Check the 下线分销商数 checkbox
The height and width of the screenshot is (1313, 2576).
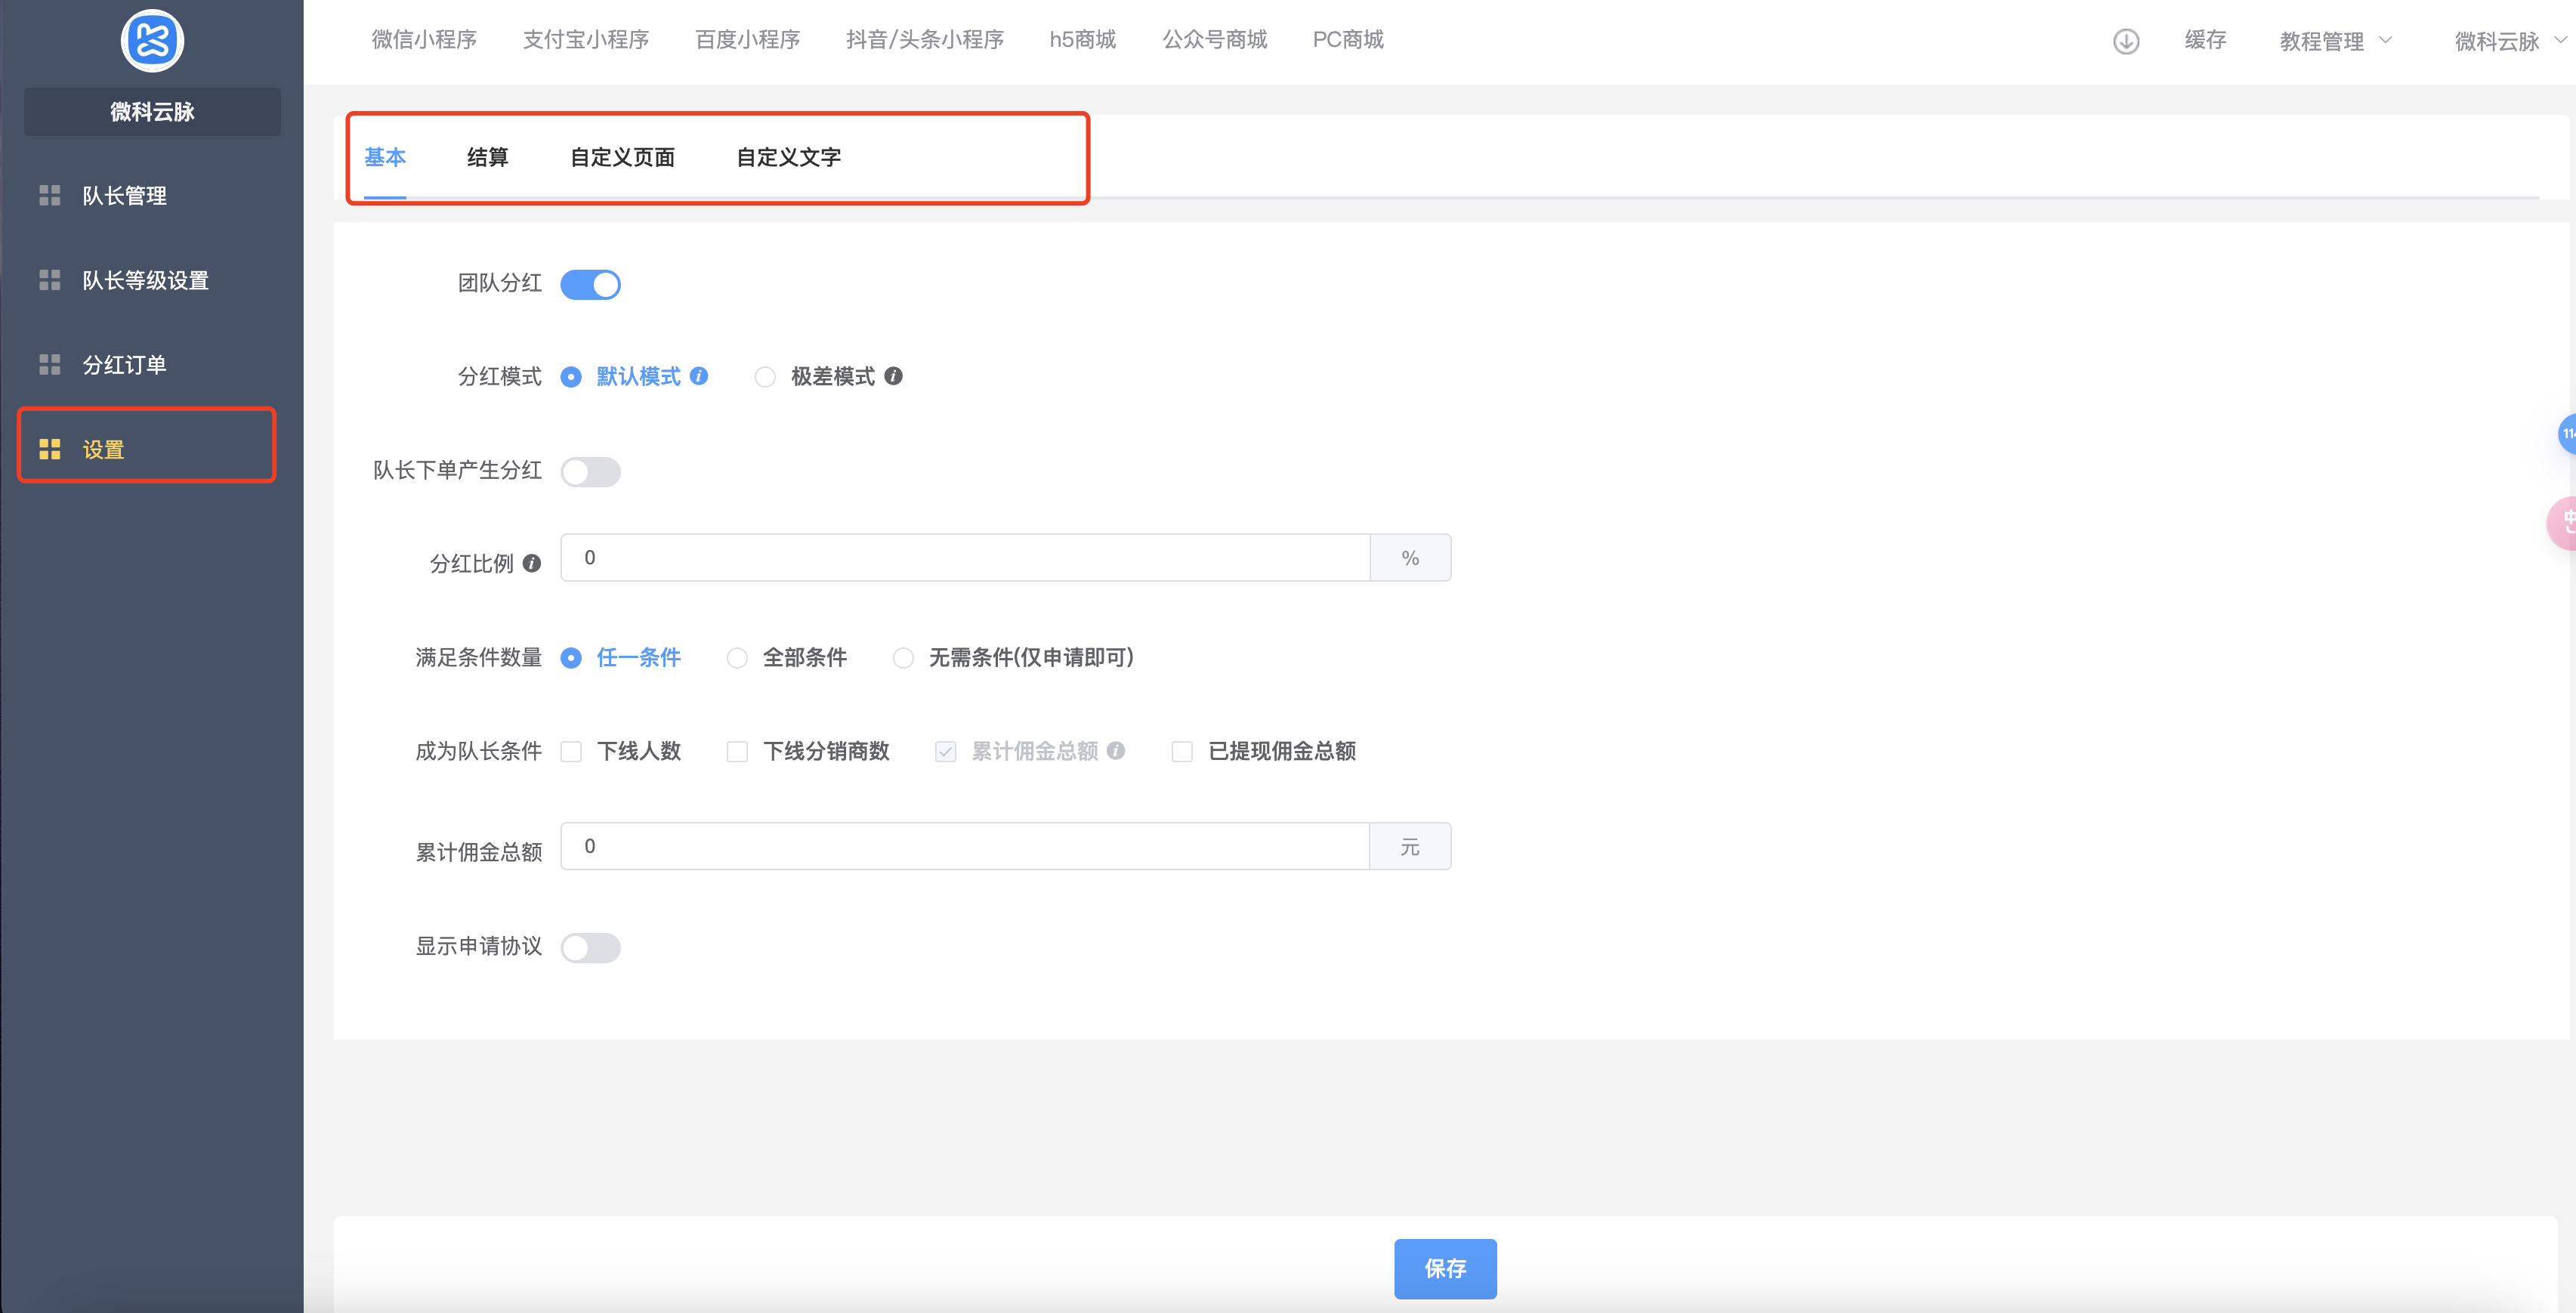click(x=737, y=751)
